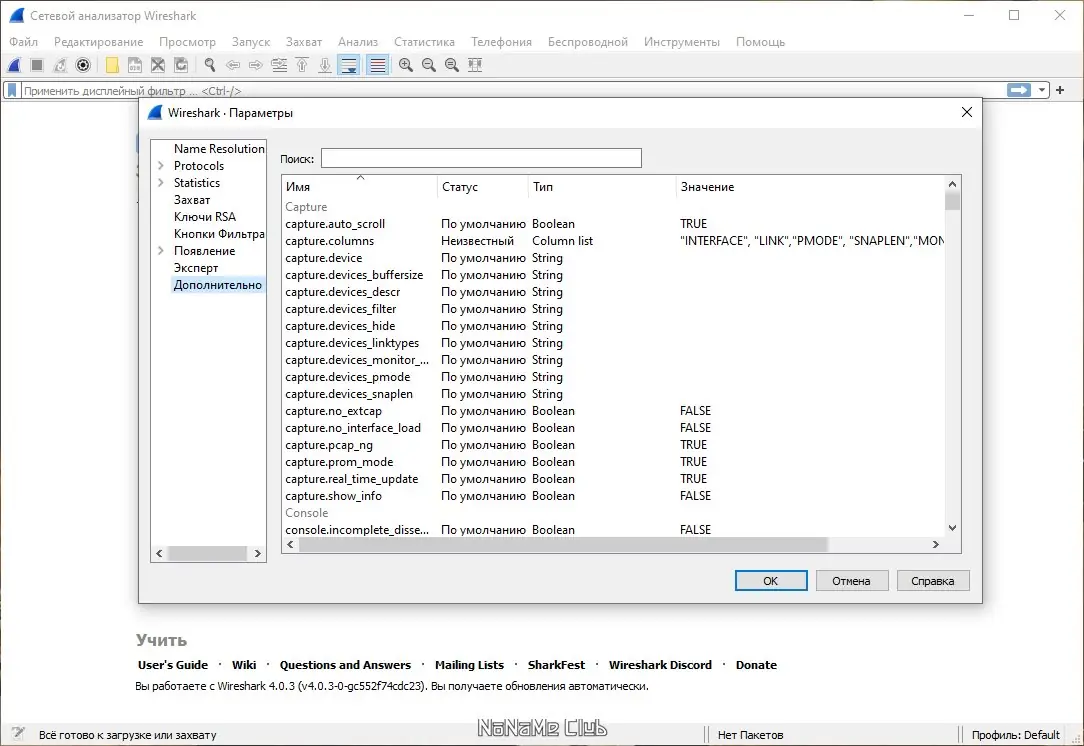Screen dimensions: 1084x746
Task: Expand the Statistics tree node
Action: pos(160,183)
